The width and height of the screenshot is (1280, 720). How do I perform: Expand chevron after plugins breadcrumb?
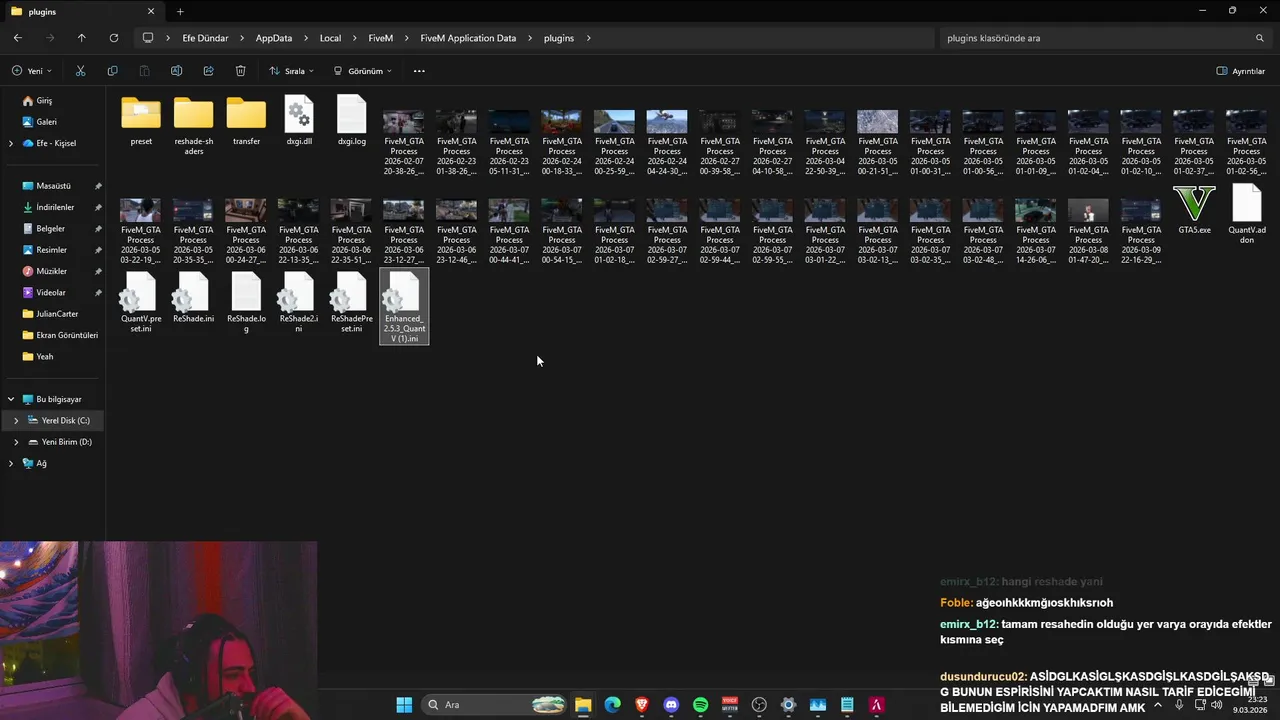click(589, 38)
